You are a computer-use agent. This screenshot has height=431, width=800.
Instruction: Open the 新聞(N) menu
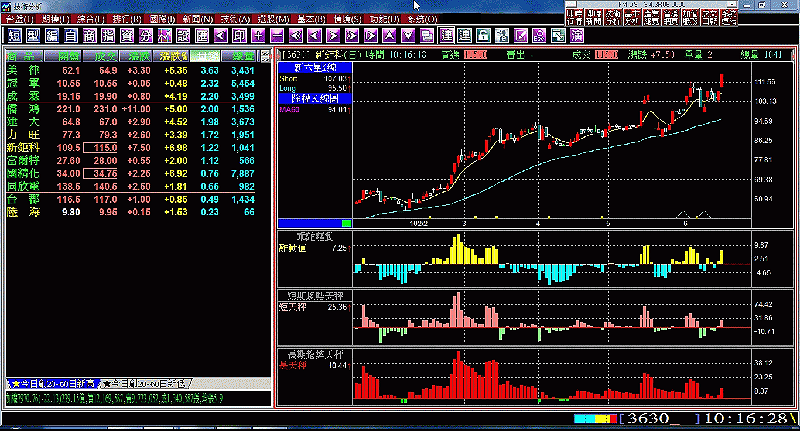tap(197, 19)
